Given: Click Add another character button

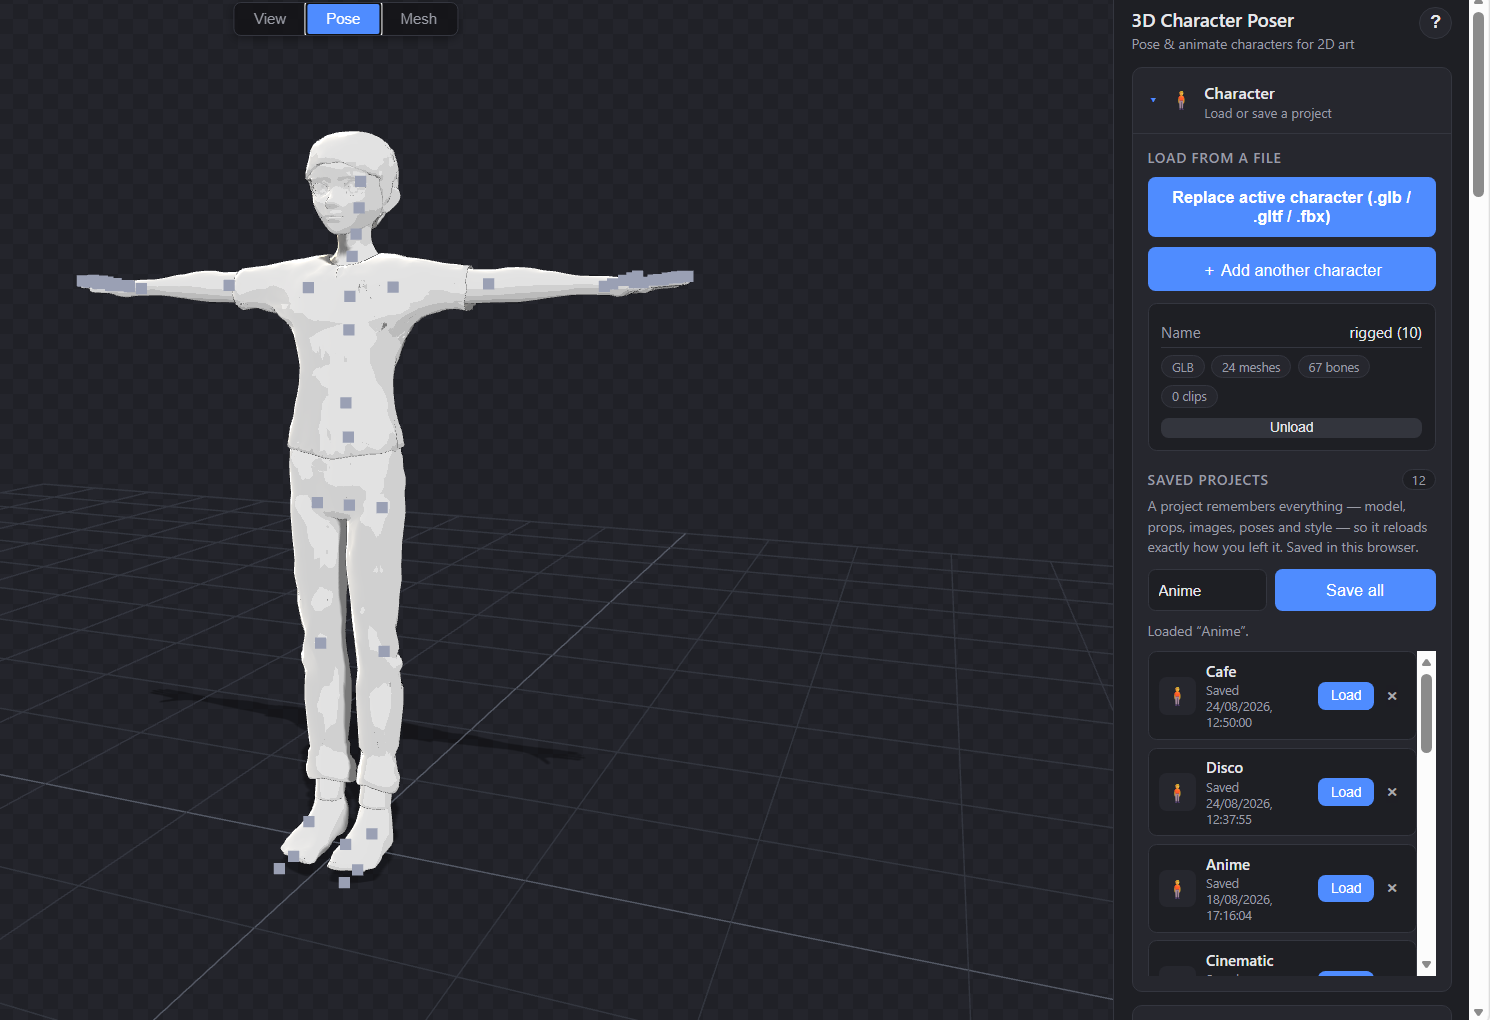Looking at the screenshot, I should (1291, 270).
